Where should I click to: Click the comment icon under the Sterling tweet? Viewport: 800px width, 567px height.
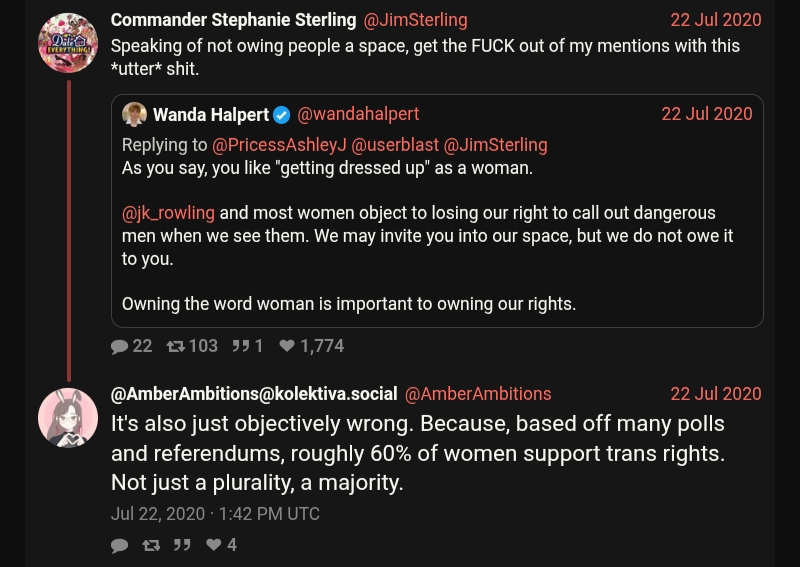(120, 346)
